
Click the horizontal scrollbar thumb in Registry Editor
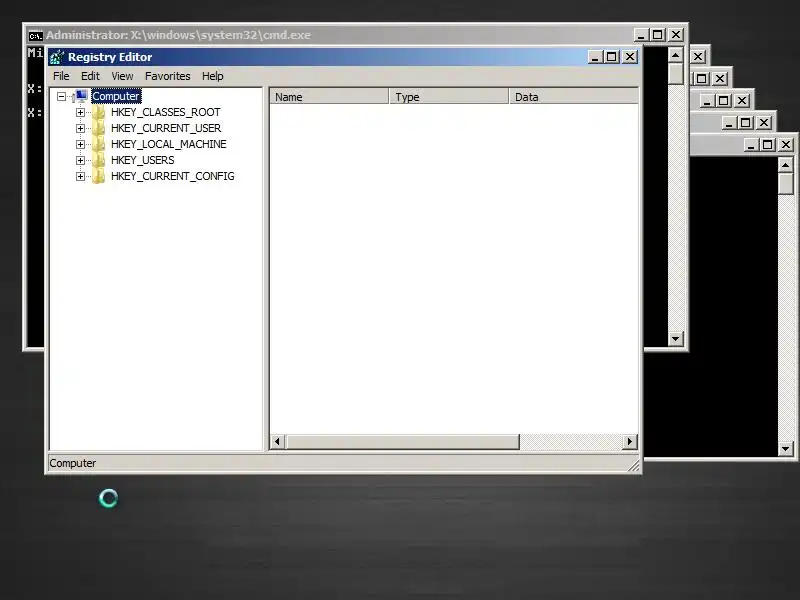pos(402,442)
